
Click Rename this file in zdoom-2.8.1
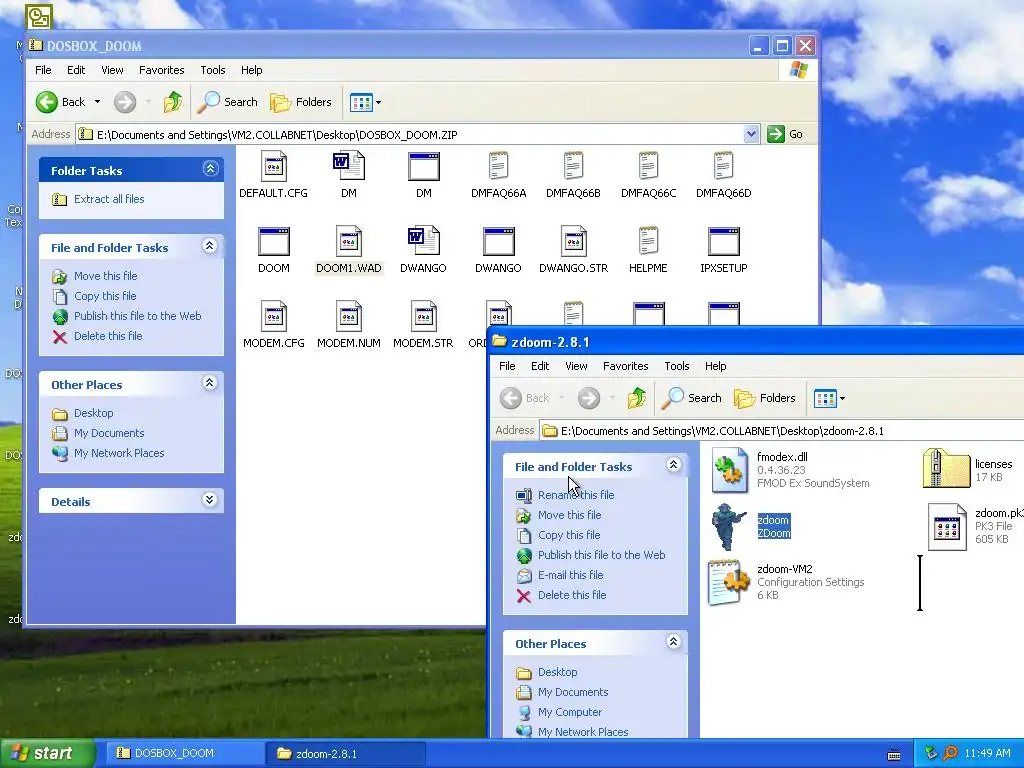(576, 495)
